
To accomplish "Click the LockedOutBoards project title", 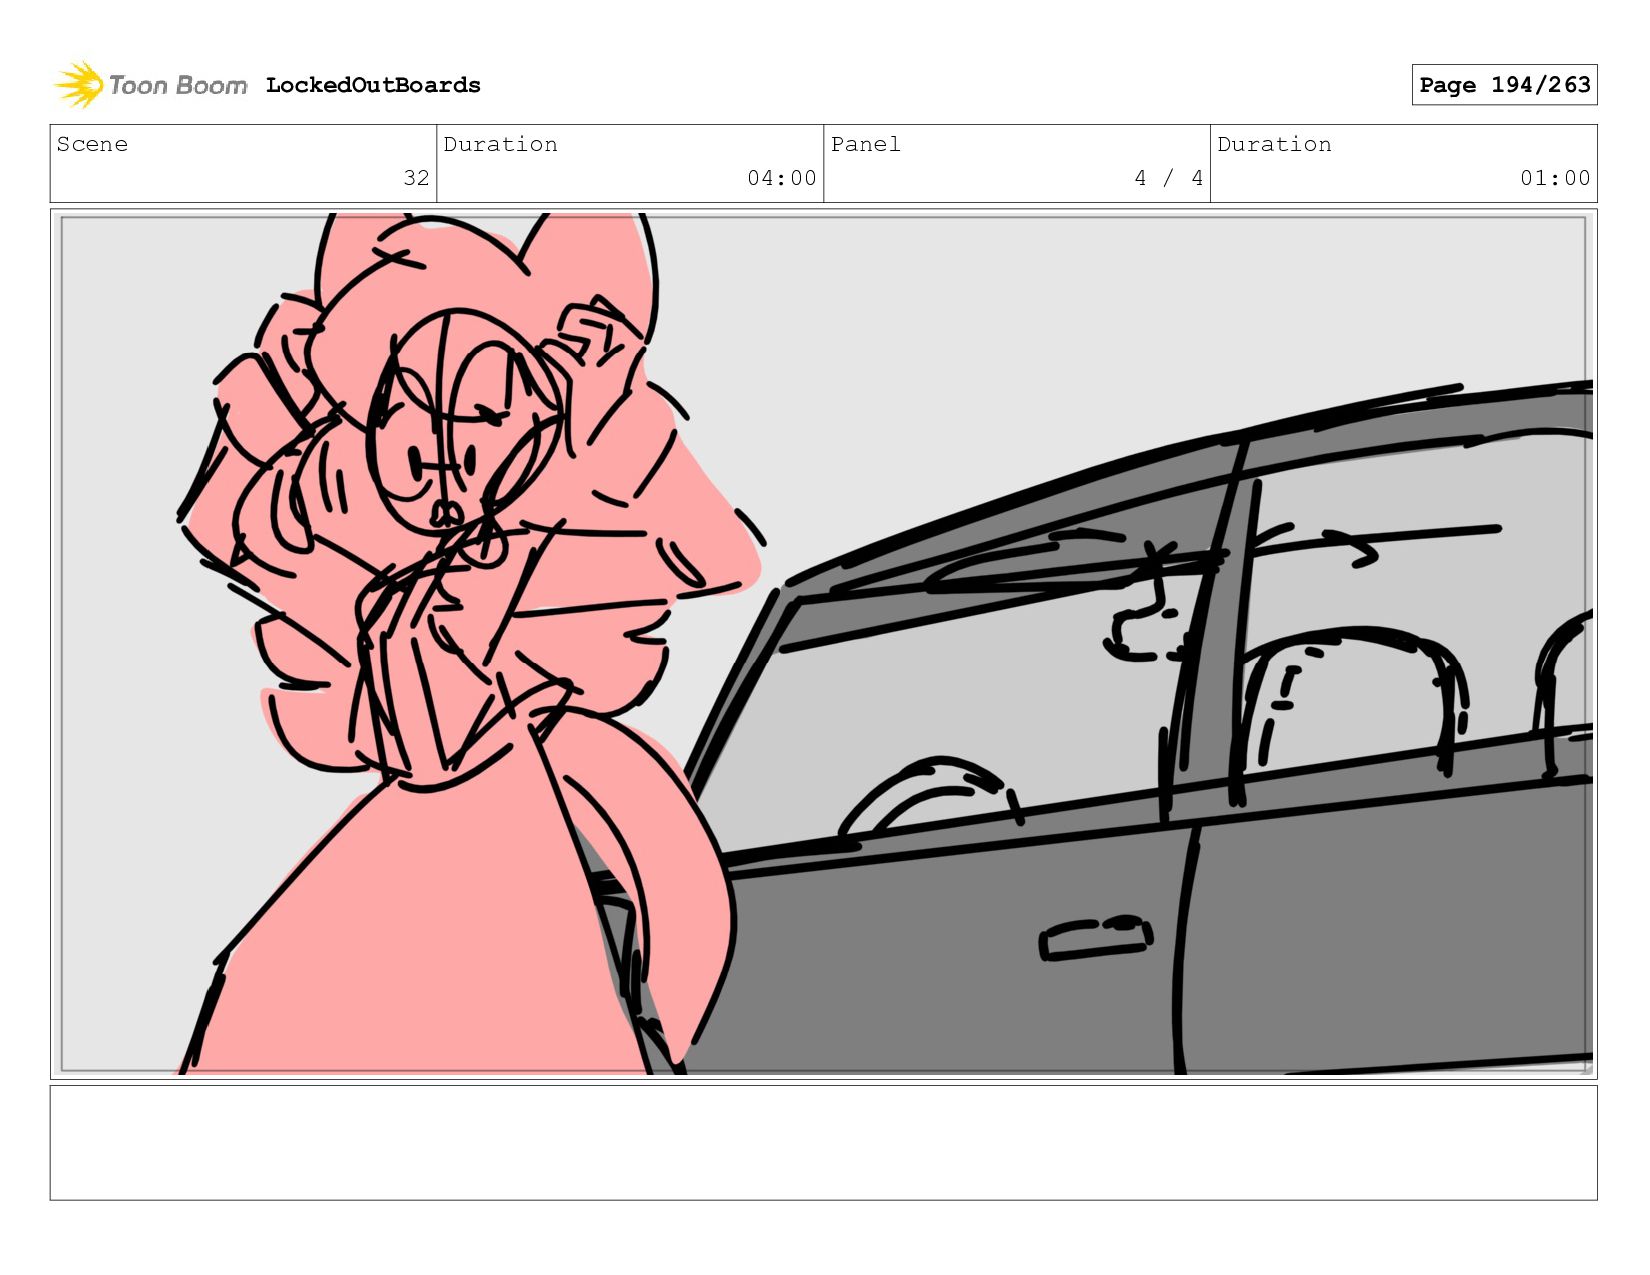I will [373, 85].
